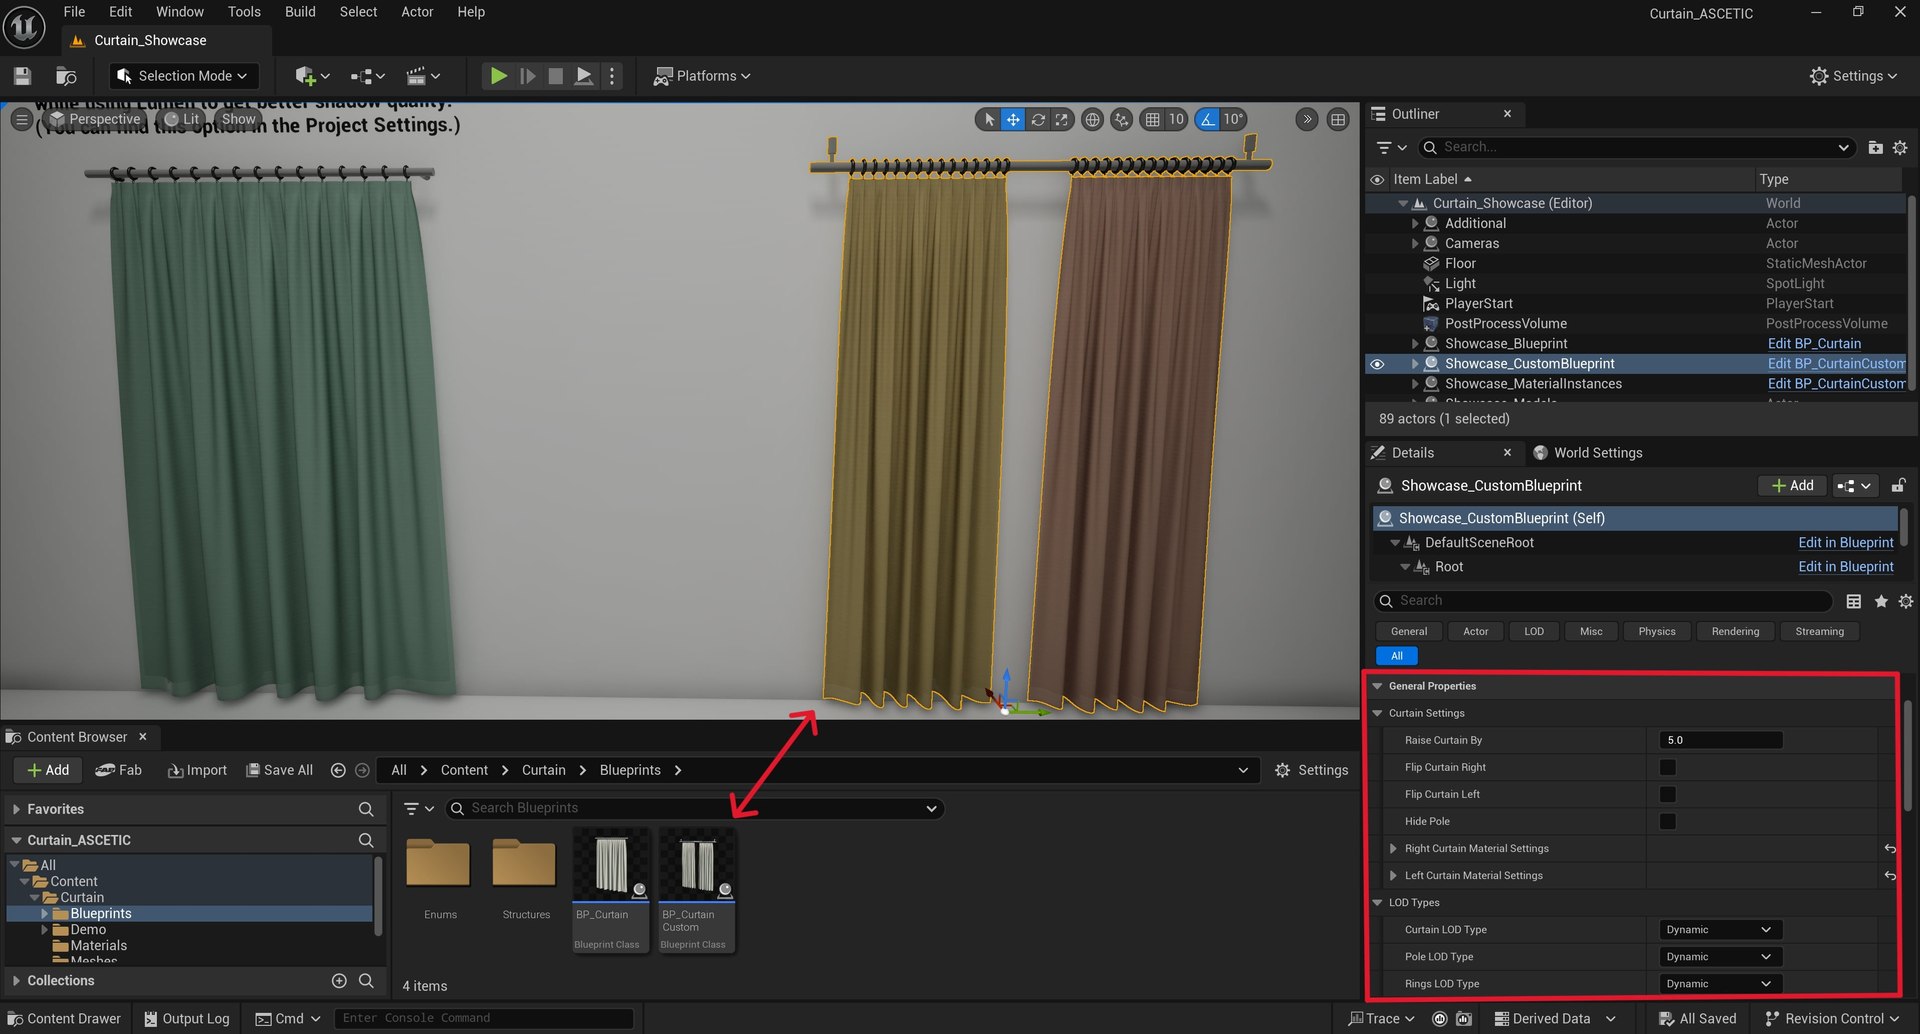This screenshot has height=1034, width=1920.
Task: Add a new folder in Outliner
Action: coord(1875,147)
